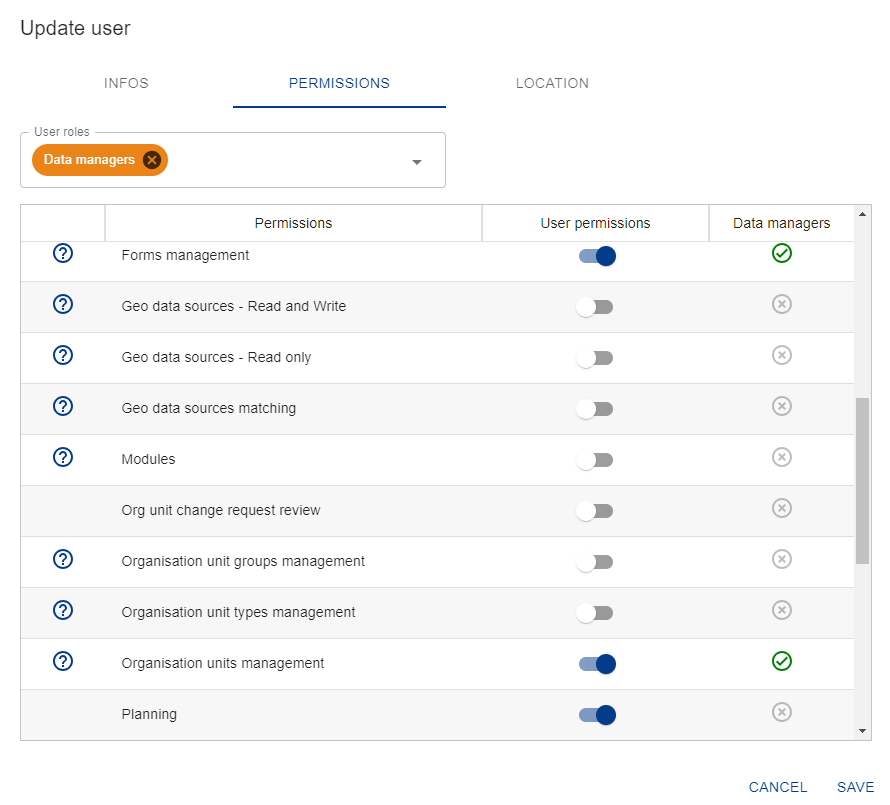Click Data managers cross for Organisation unit groups management

pos(782,559)
